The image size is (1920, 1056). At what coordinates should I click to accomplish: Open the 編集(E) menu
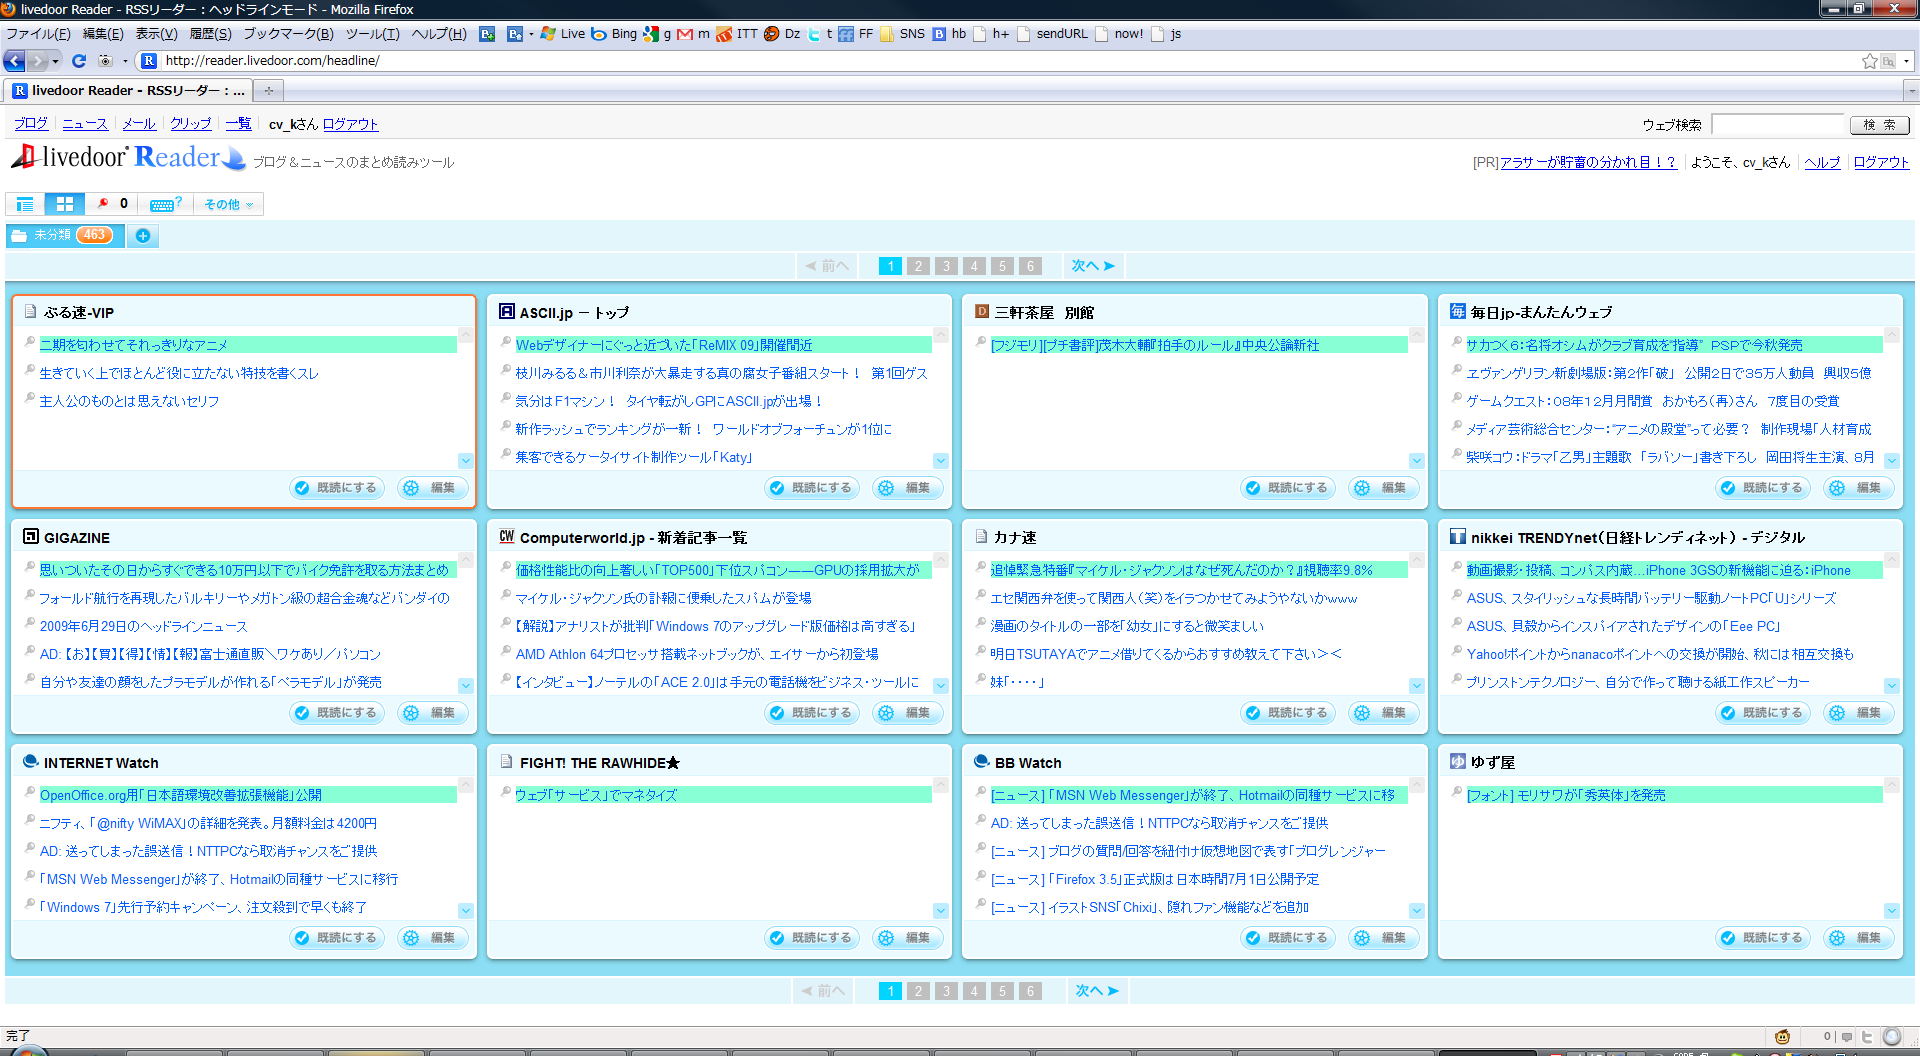[103, 34]
